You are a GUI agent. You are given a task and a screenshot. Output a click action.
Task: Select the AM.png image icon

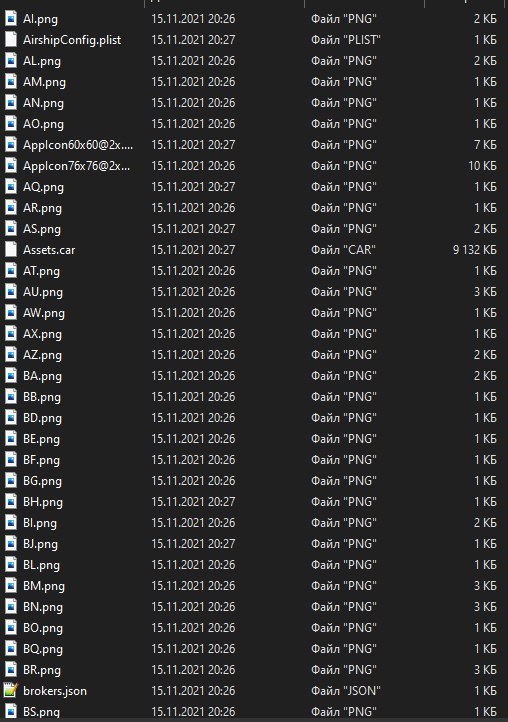[x=11, y=82]
